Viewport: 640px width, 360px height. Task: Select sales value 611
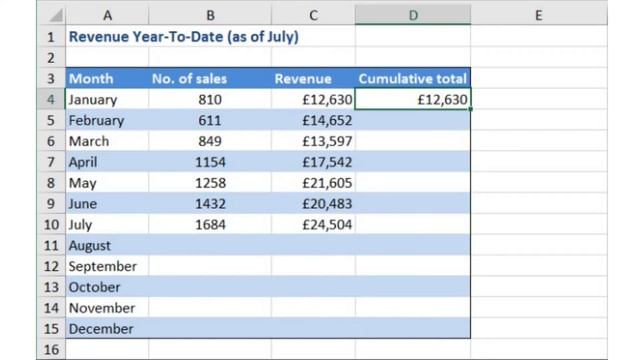[210, 120]
